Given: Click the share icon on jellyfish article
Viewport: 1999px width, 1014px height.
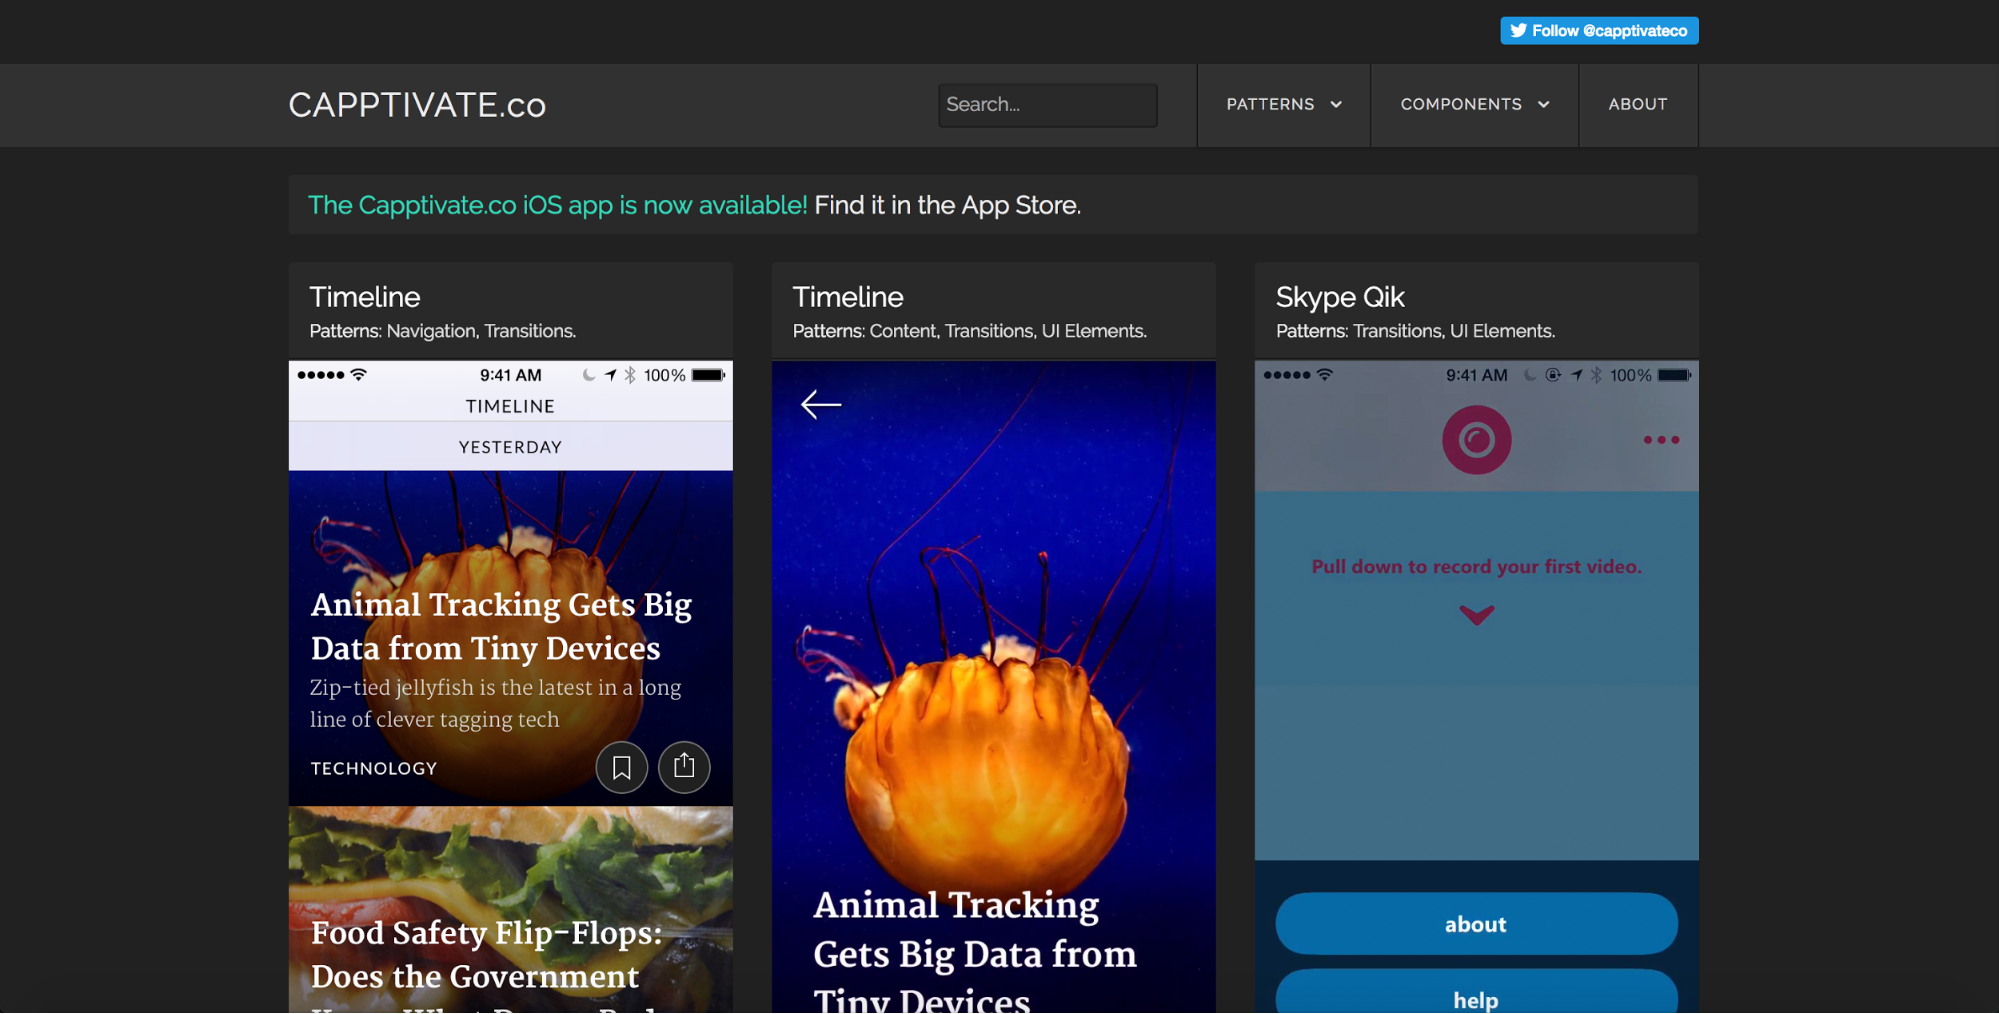Looking at the screenshot, I should [x=684, y=767].
